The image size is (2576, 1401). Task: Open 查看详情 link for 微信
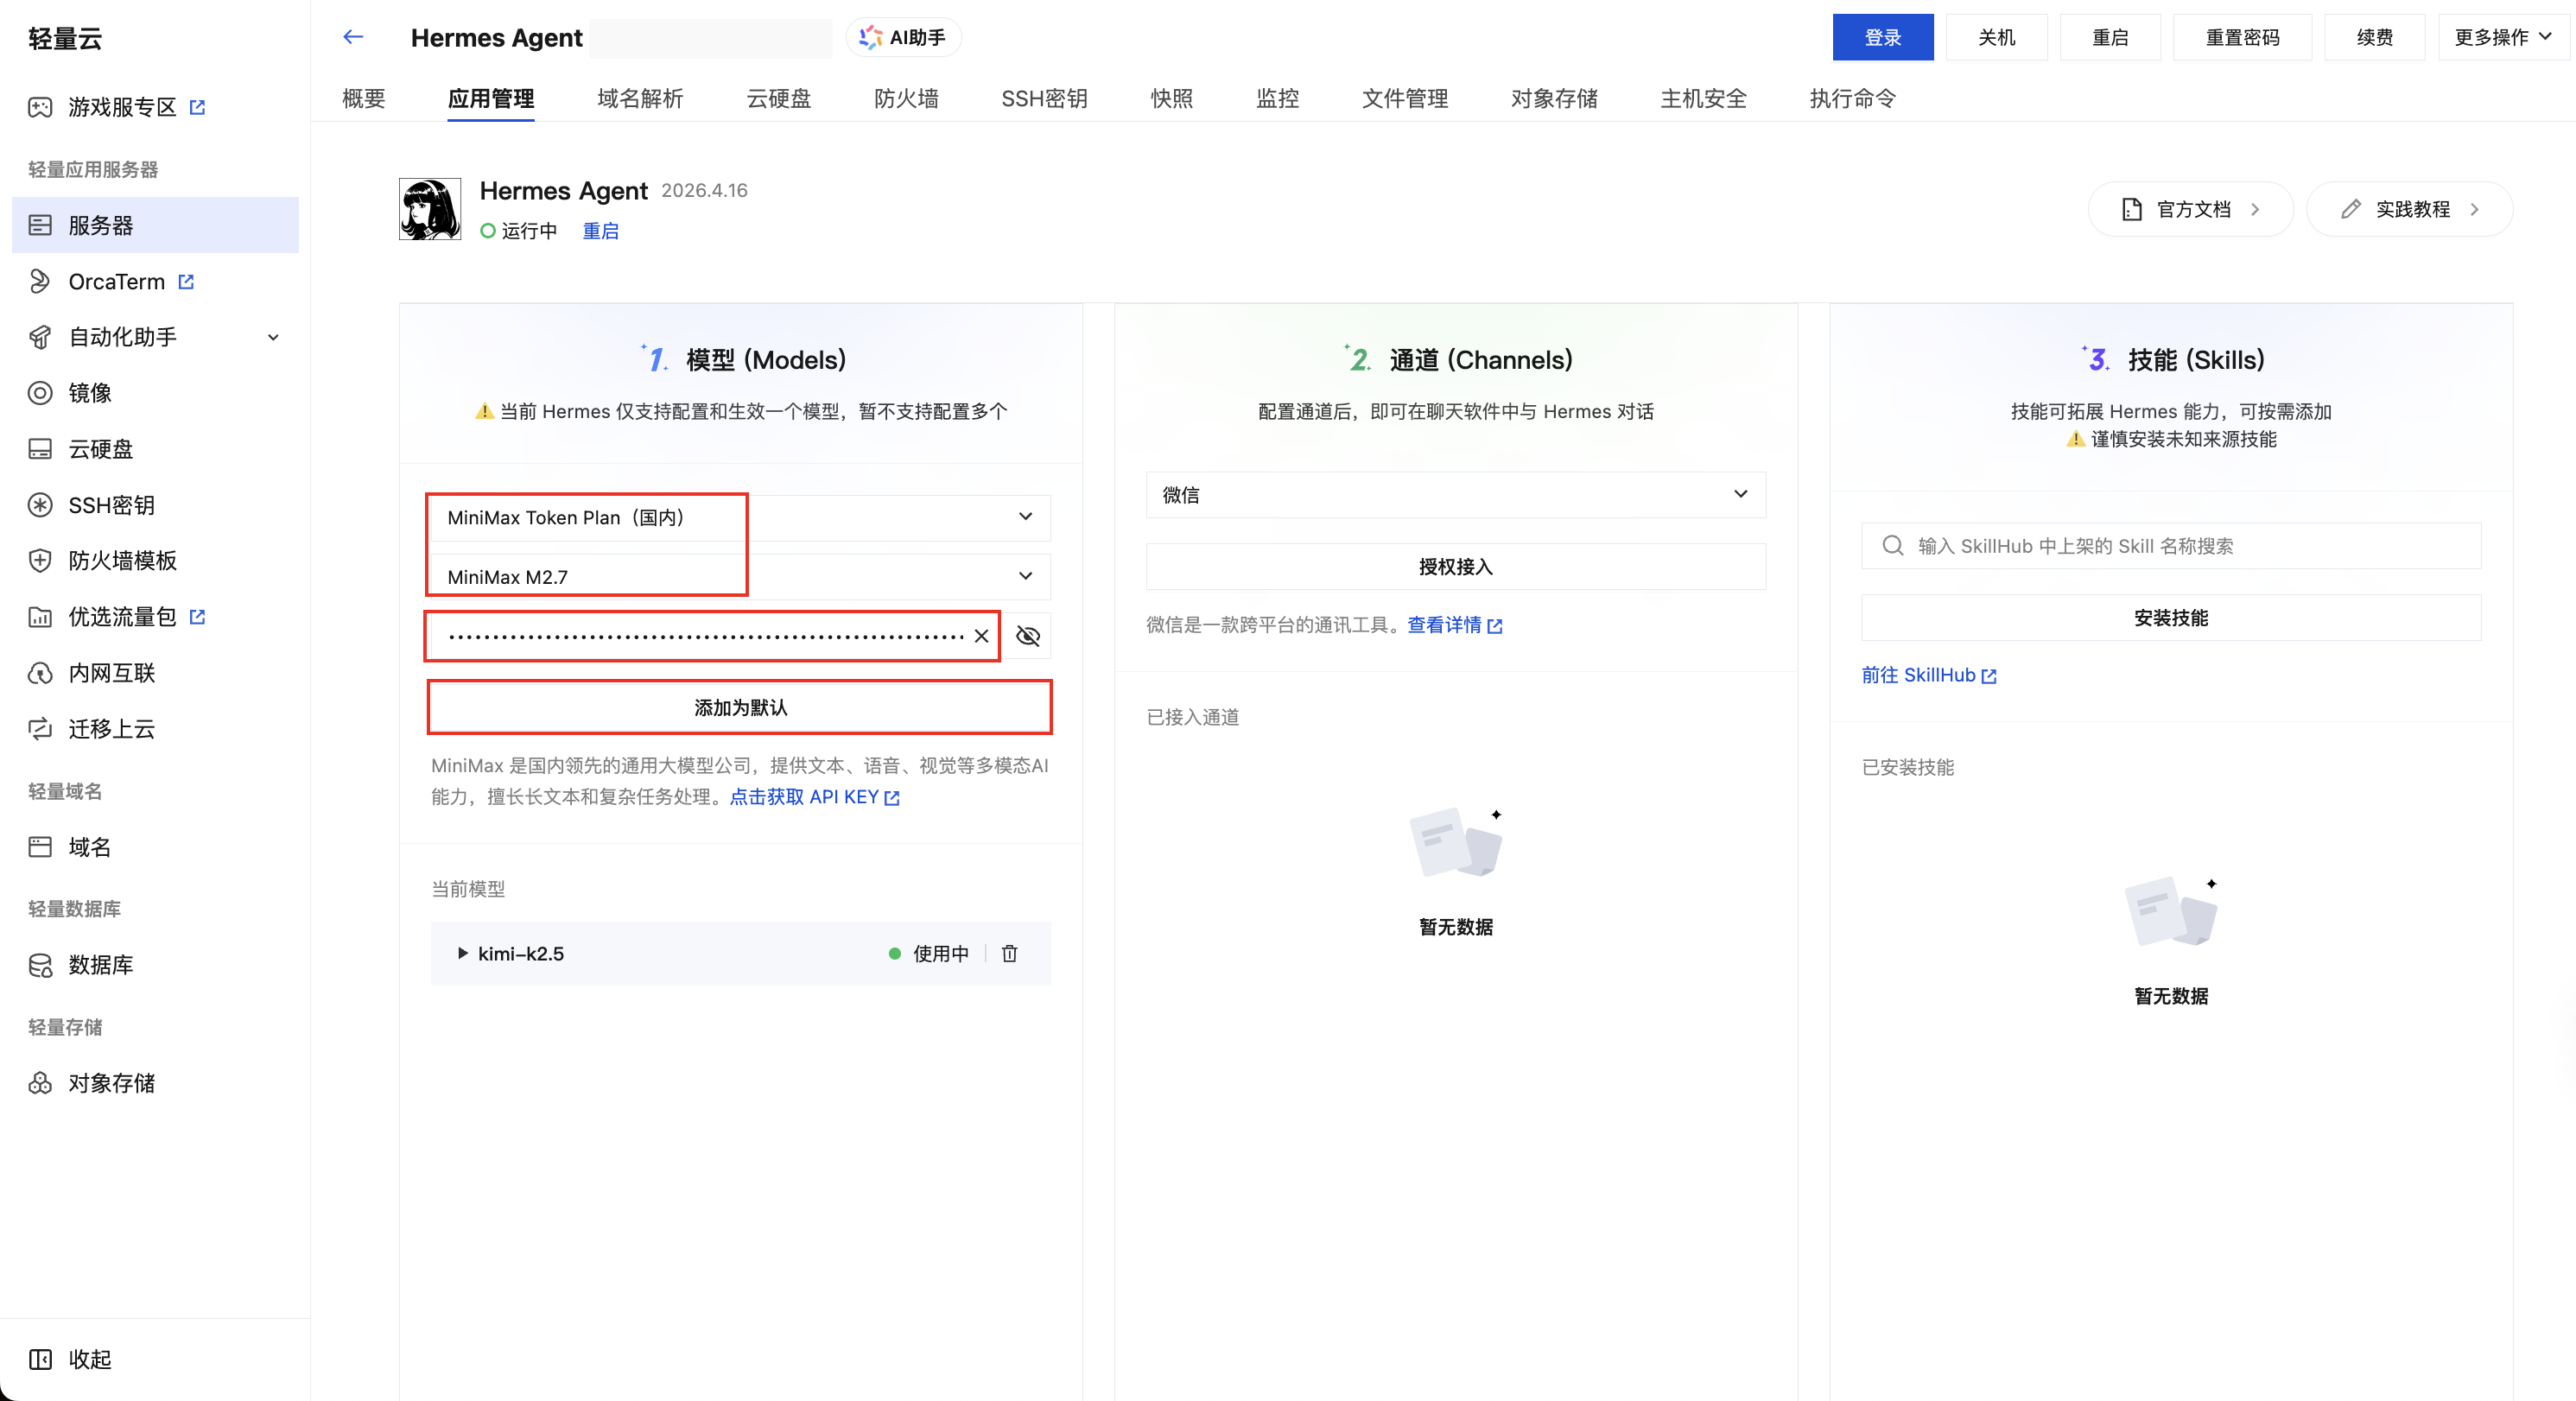1454,625
